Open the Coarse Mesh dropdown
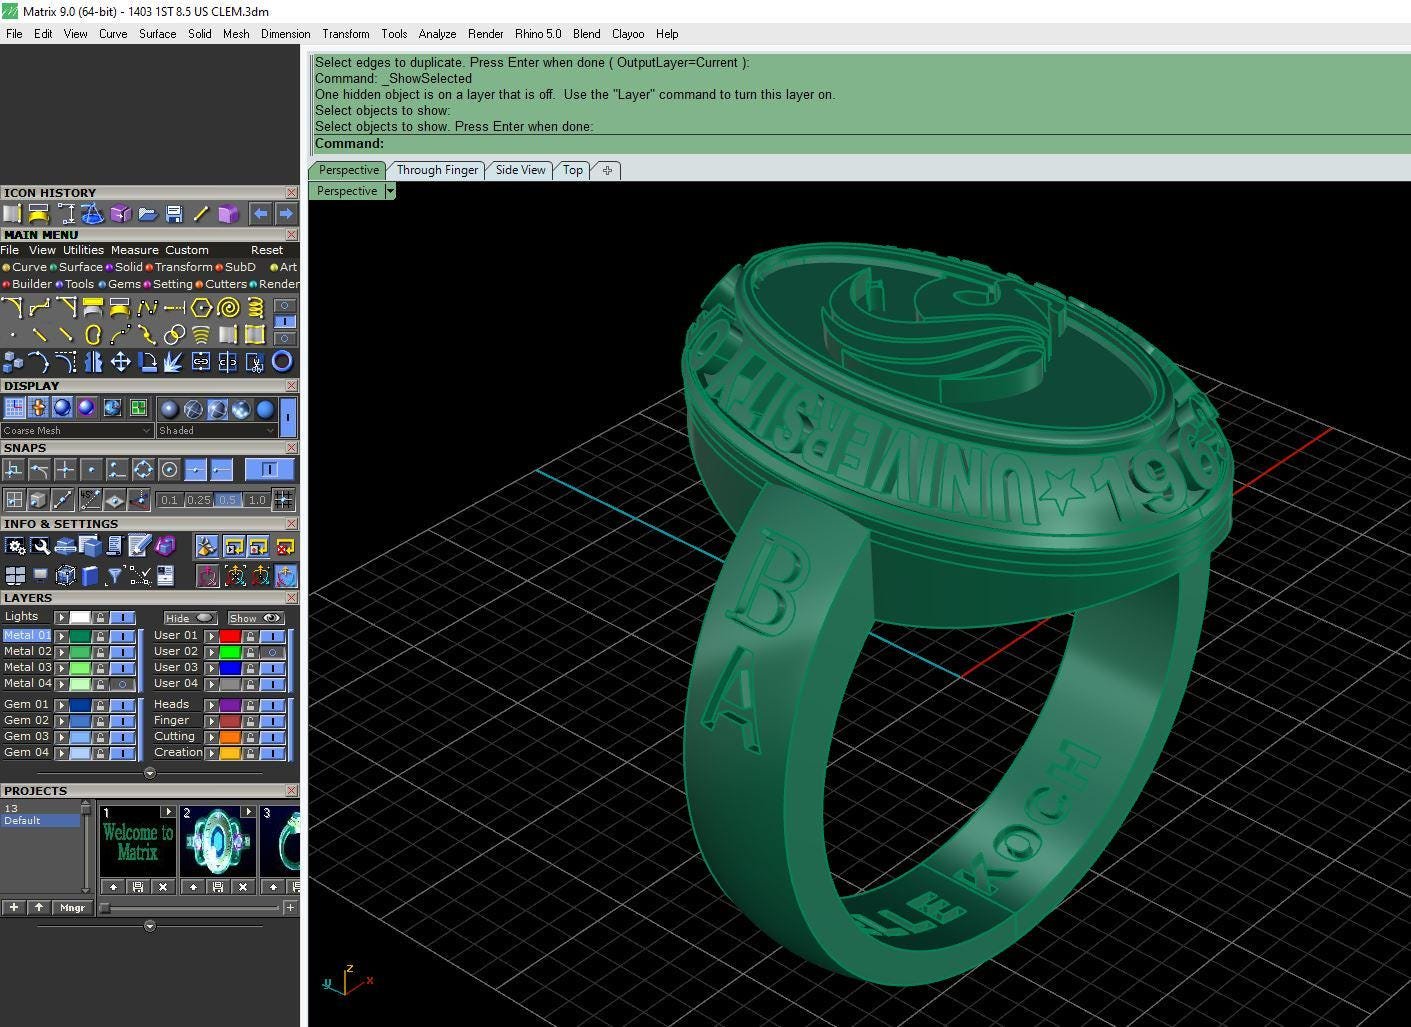The height and width of the screenshot is (1027, 1411). pyautogui.click(x=77, y=431)
